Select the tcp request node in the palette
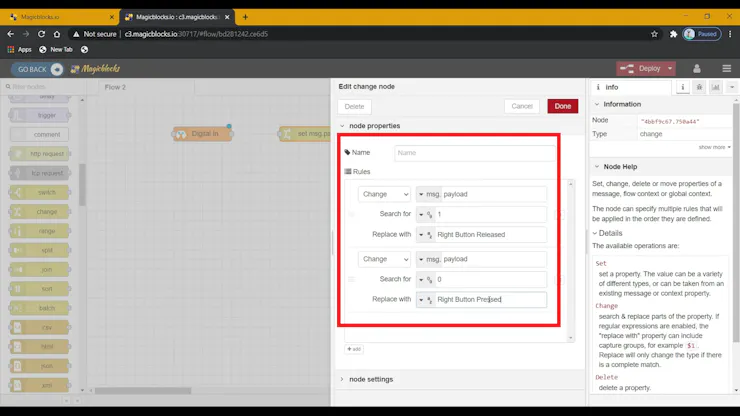 [x=40, y=173]
